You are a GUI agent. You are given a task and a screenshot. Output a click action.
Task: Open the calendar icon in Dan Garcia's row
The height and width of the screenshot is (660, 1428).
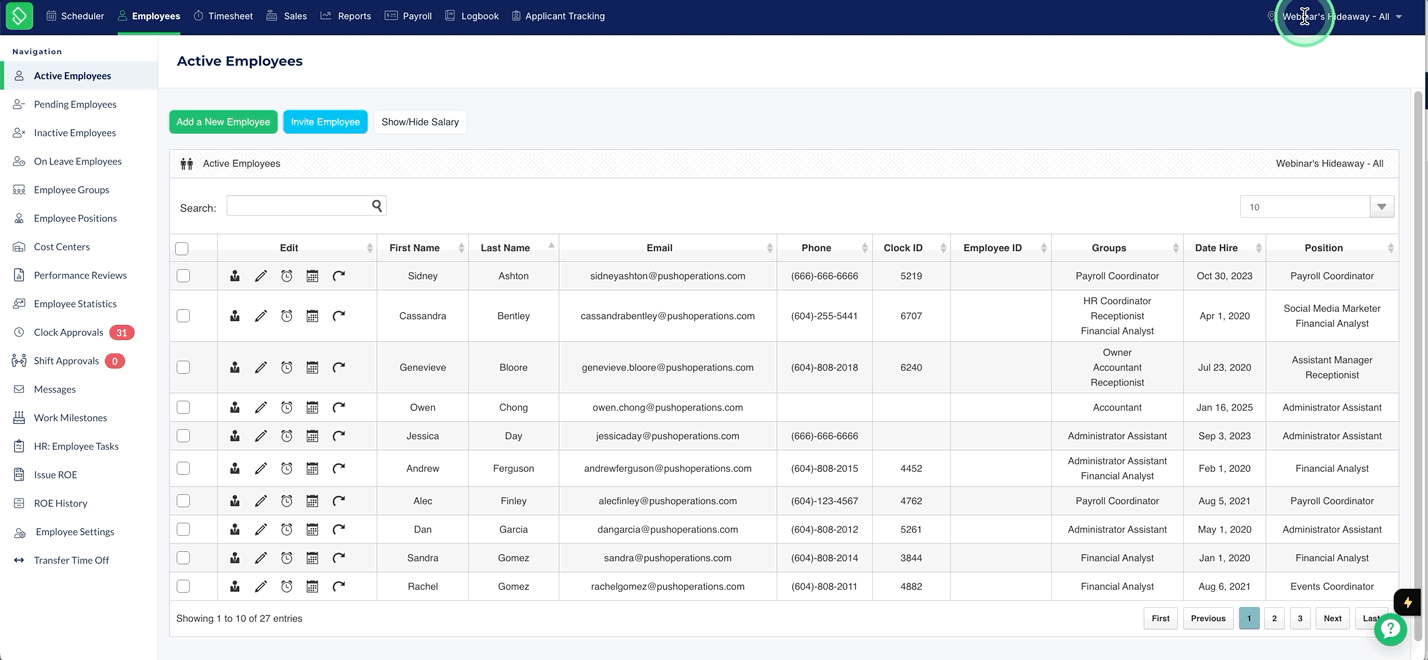tap(312, 530)
